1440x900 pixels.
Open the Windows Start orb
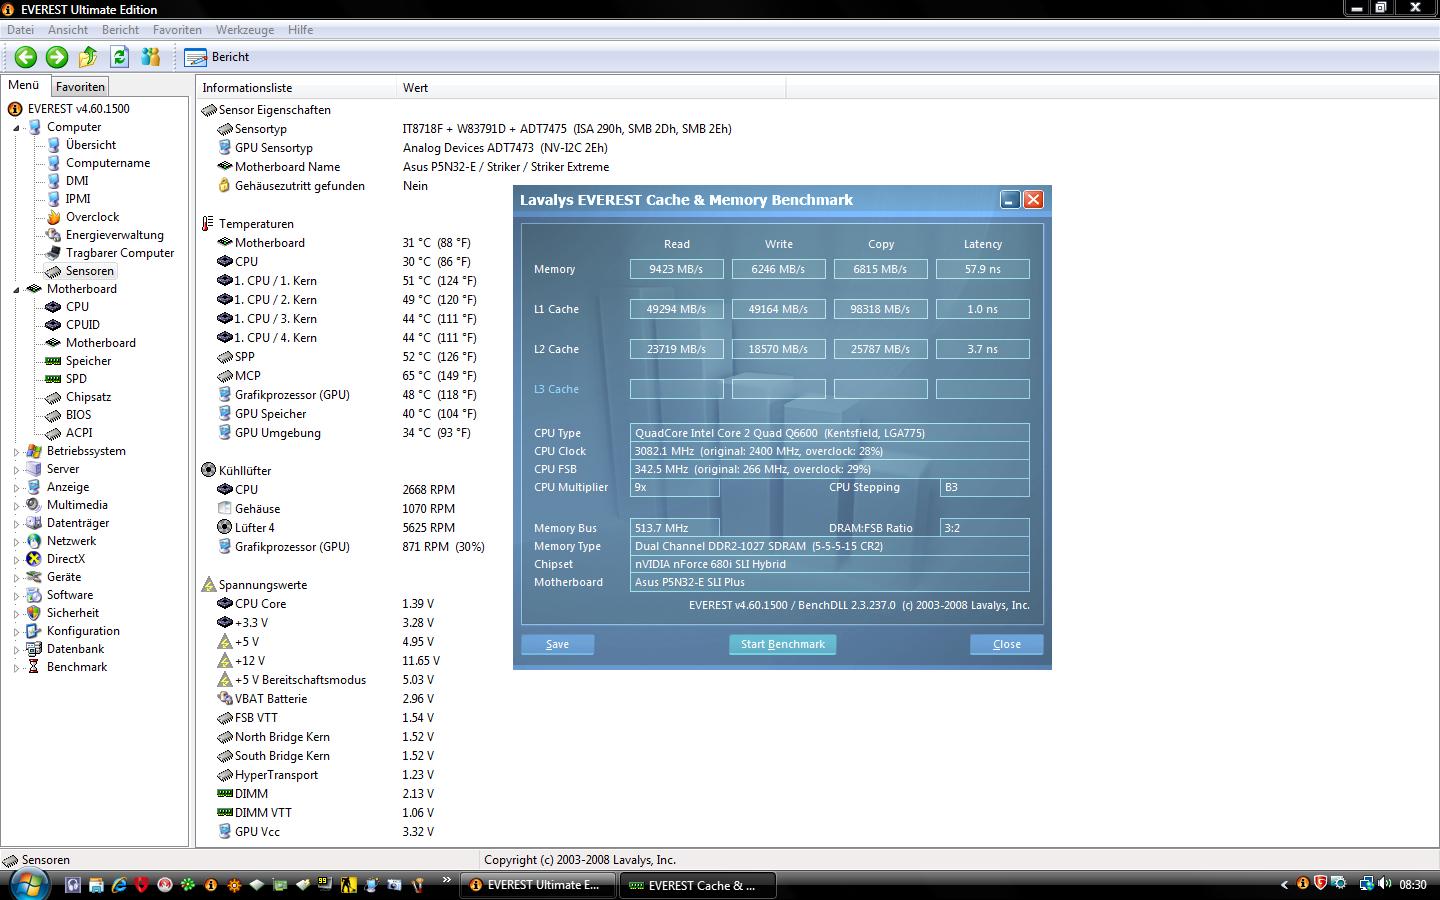27,884
